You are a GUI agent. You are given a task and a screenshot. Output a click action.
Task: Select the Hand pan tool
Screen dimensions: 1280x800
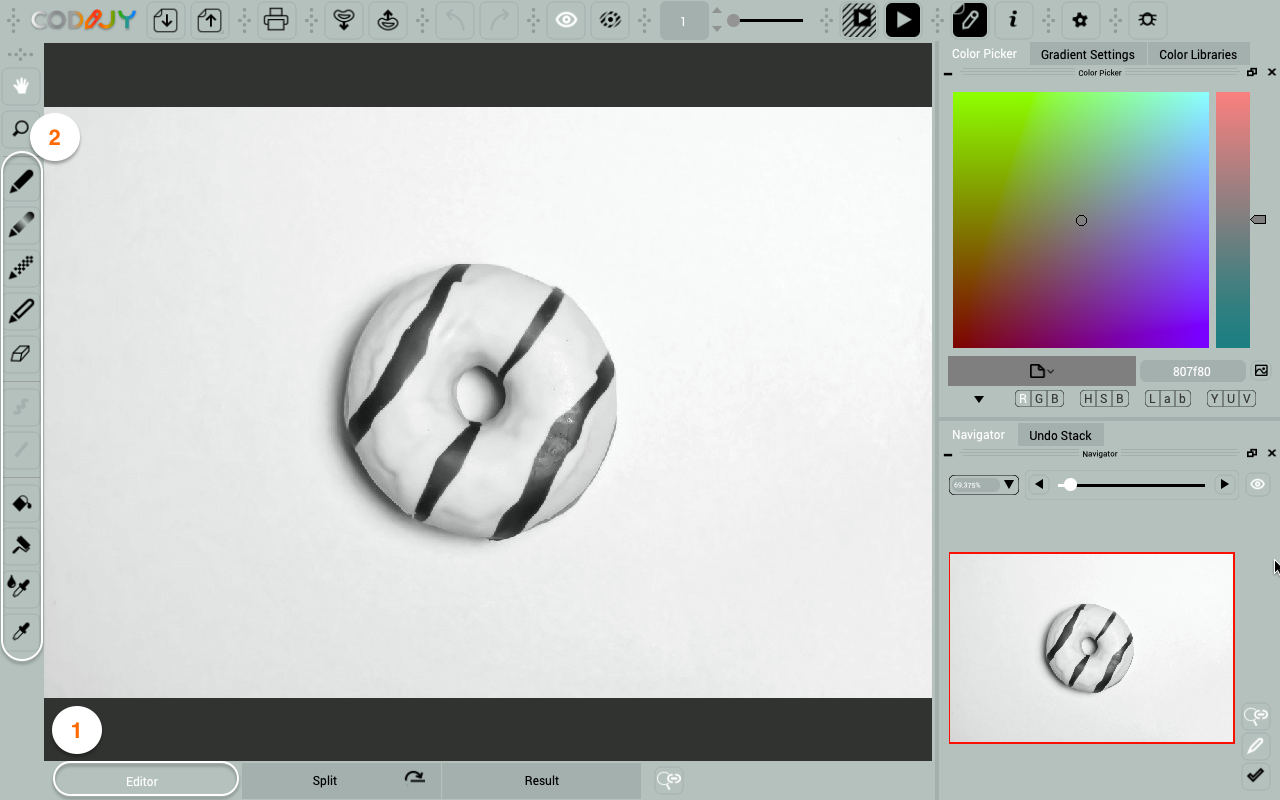coord(21,87)
